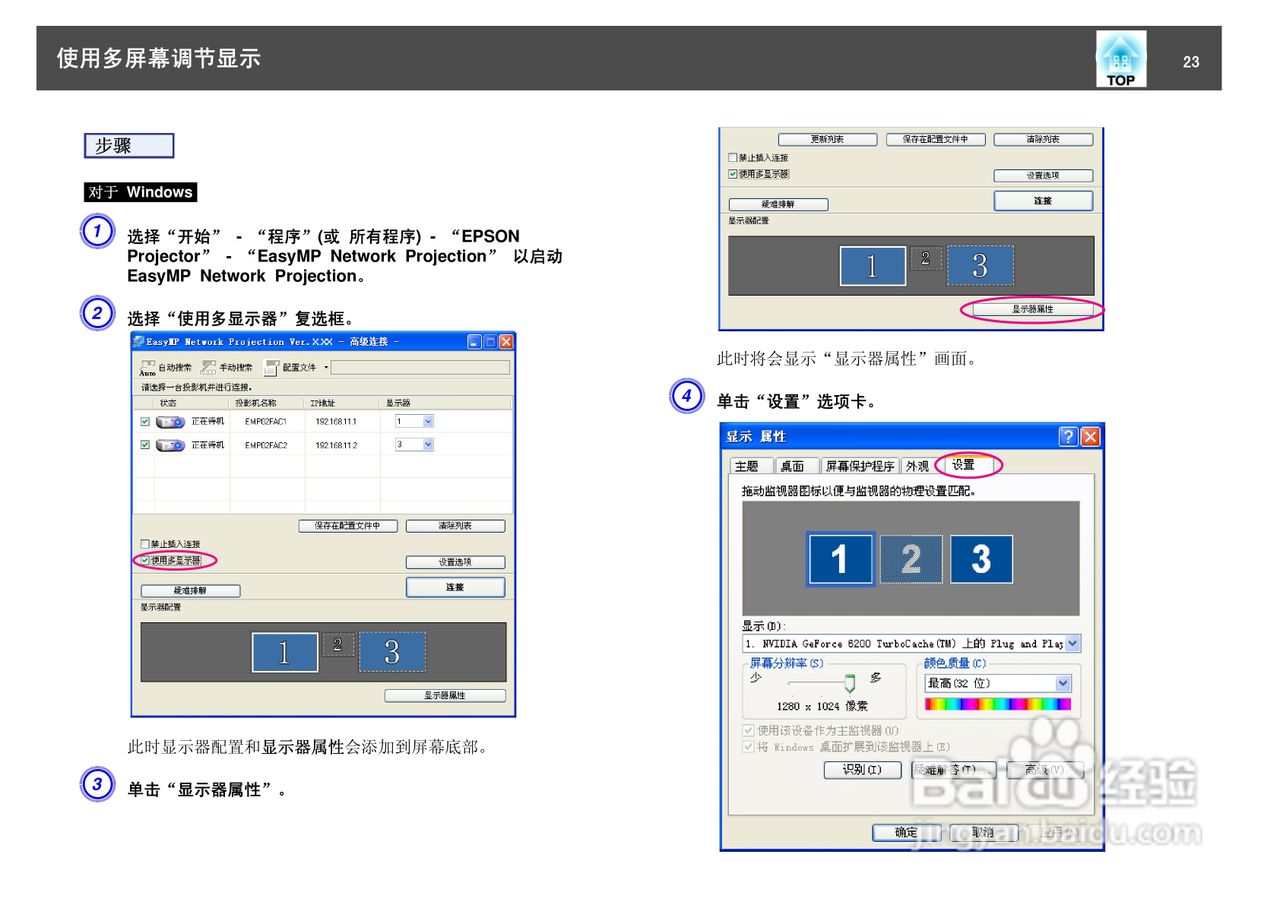Adjust the 屏幕分辨率 resolution slider

(851, 682)
